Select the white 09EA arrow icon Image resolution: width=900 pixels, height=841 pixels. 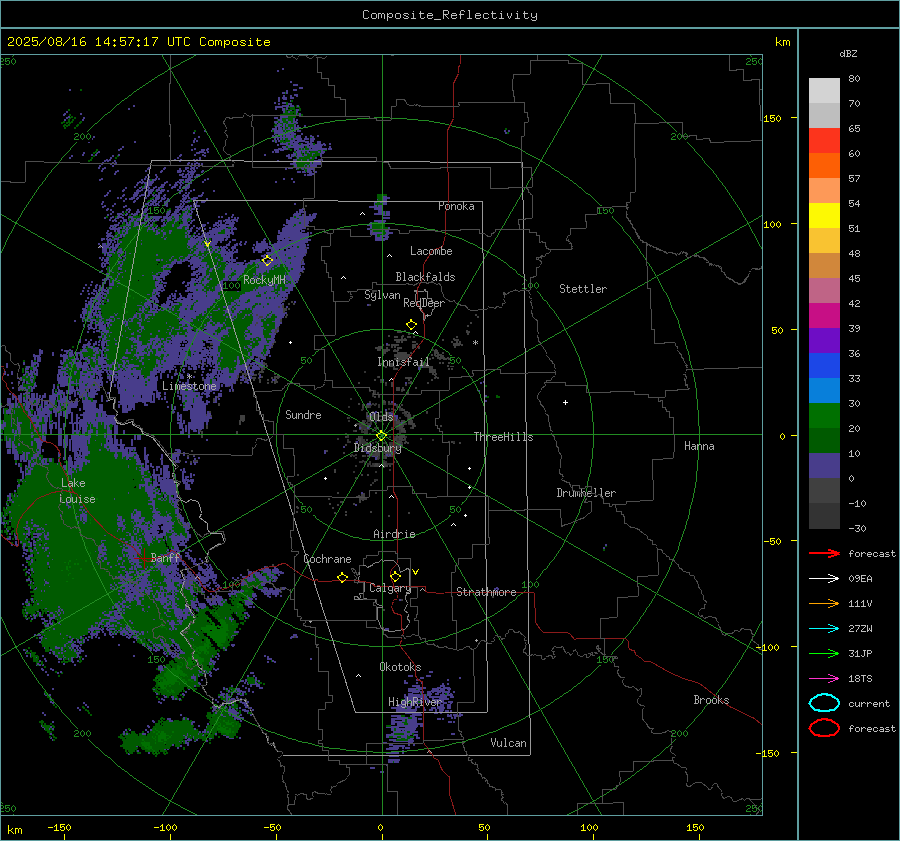click(x=824, y=579)
